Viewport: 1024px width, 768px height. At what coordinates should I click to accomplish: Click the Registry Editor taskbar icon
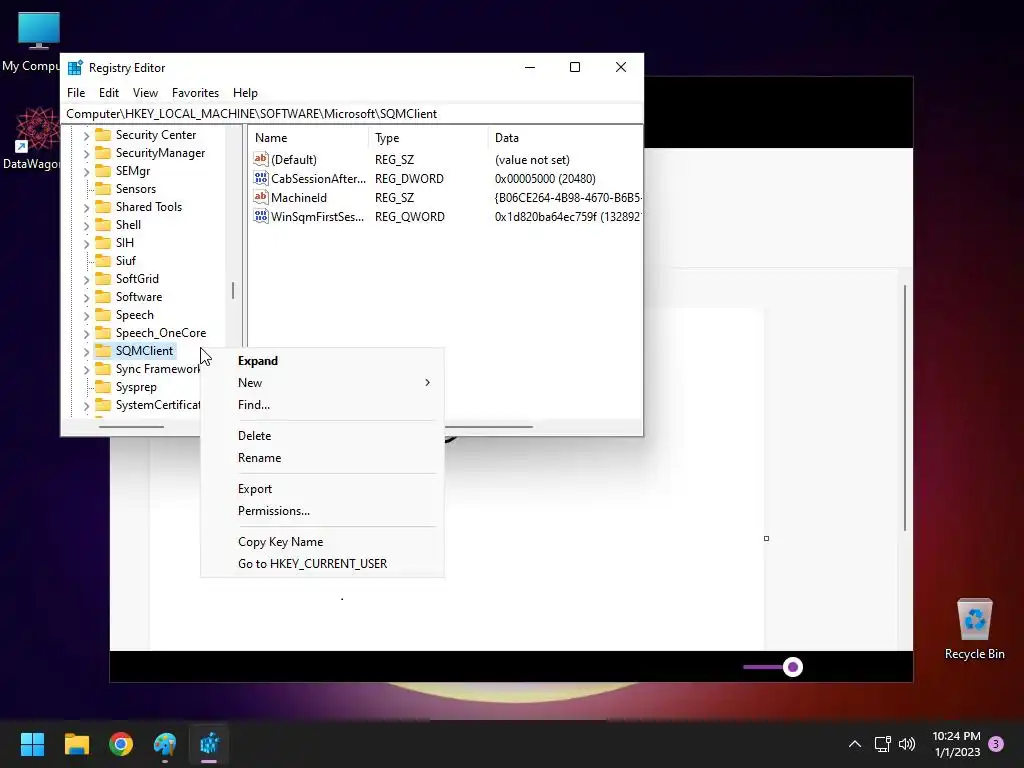(209, 744)
